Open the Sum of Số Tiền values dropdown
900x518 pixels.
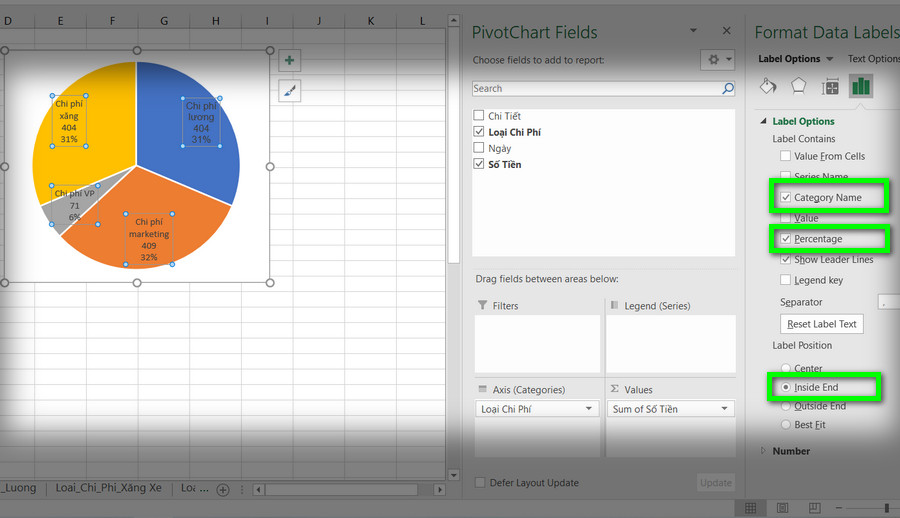tap(724, 408)
